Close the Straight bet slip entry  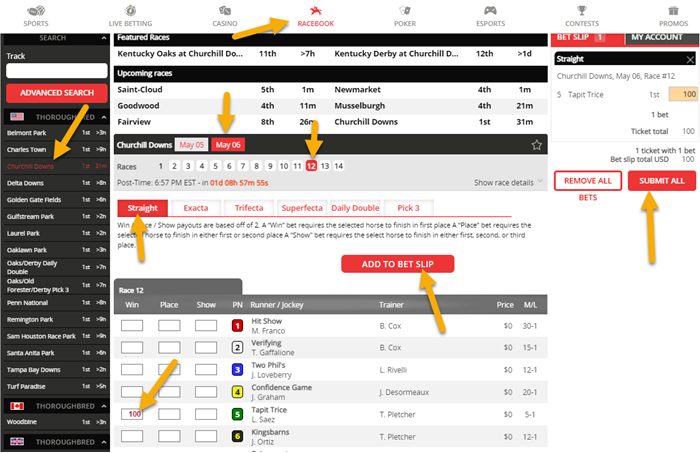(690, 59)
